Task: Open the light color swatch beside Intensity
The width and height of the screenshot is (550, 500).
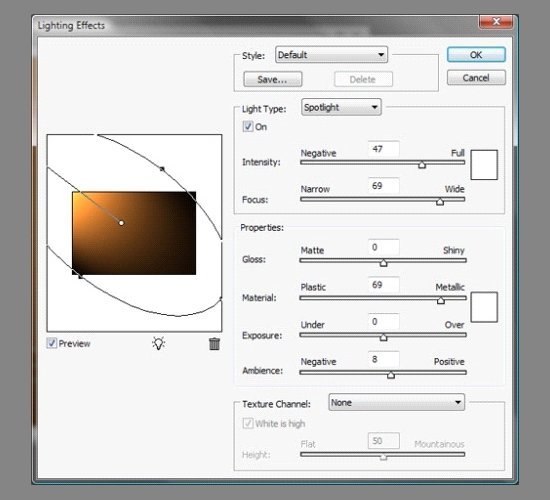Action: pos(484,165)
